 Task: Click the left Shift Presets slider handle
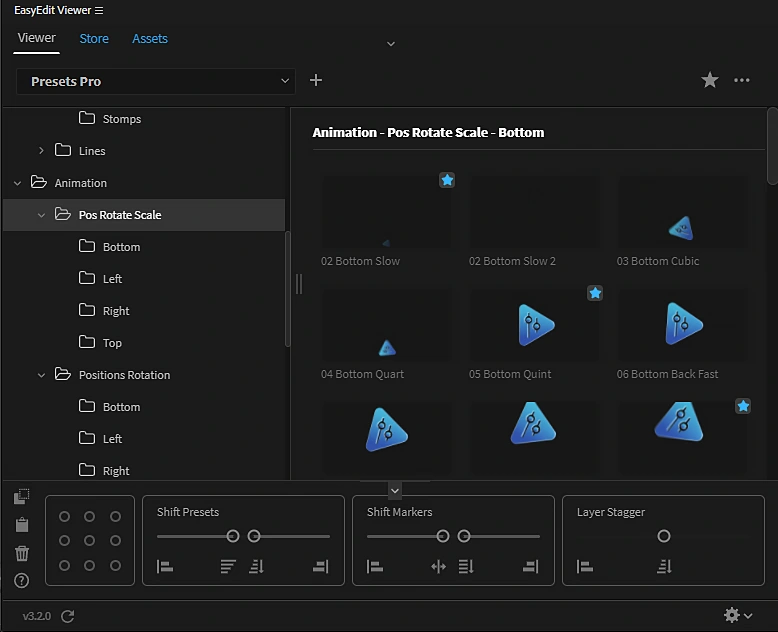(x=233, y=536)
